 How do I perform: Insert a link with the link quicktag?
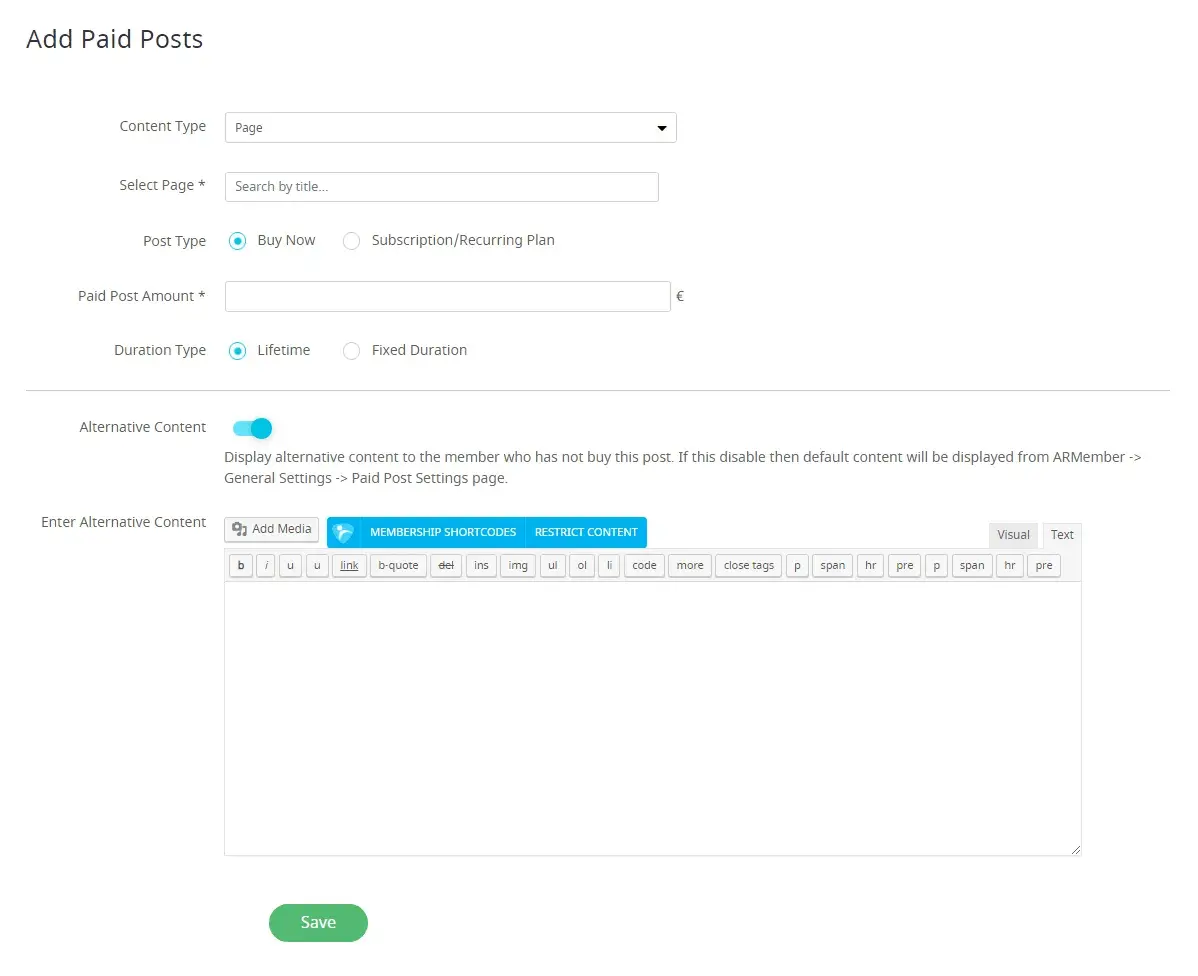tap(349, 566)
